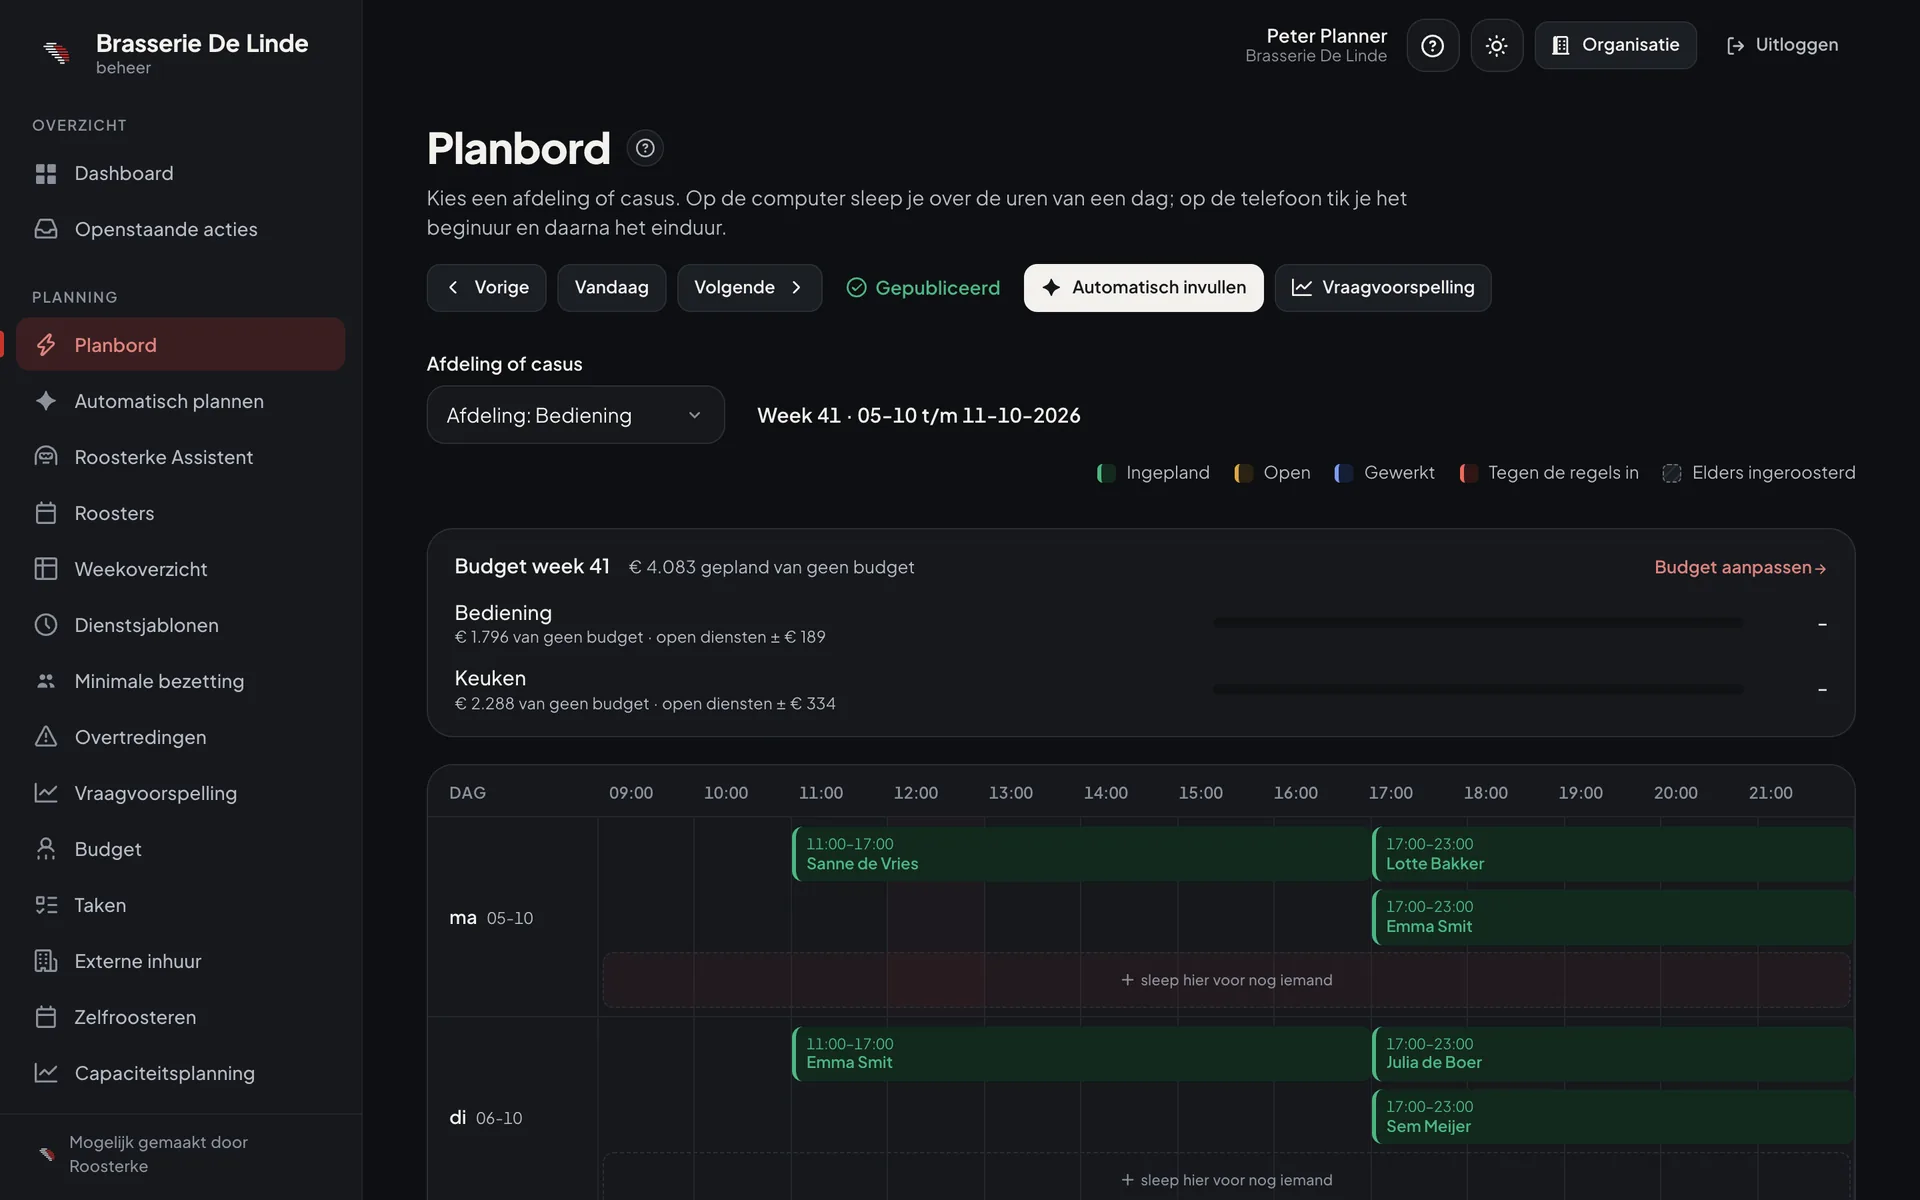Open Zelfroosteren
Viewport: 1920px width, 1200px height.
(180, 1017)
